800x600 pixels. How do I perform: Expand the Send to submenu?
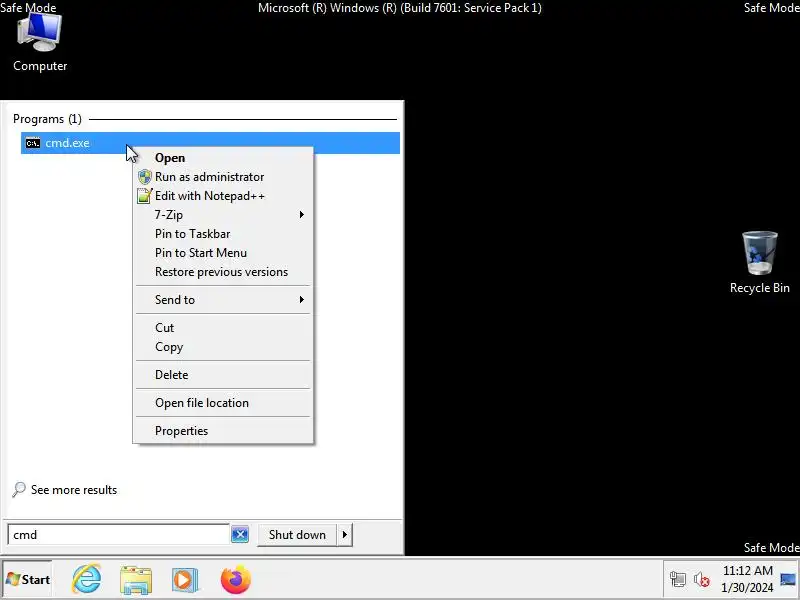[x=223, y=300]
